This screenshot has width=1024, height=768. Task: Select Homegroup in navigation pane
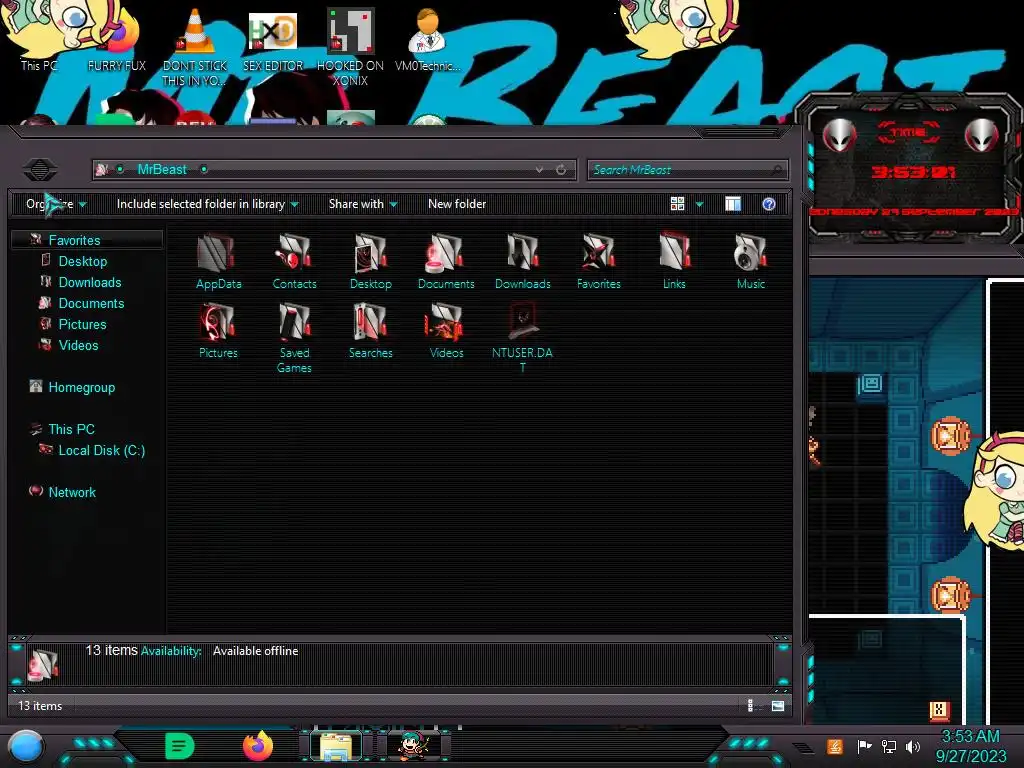point(81,387)
